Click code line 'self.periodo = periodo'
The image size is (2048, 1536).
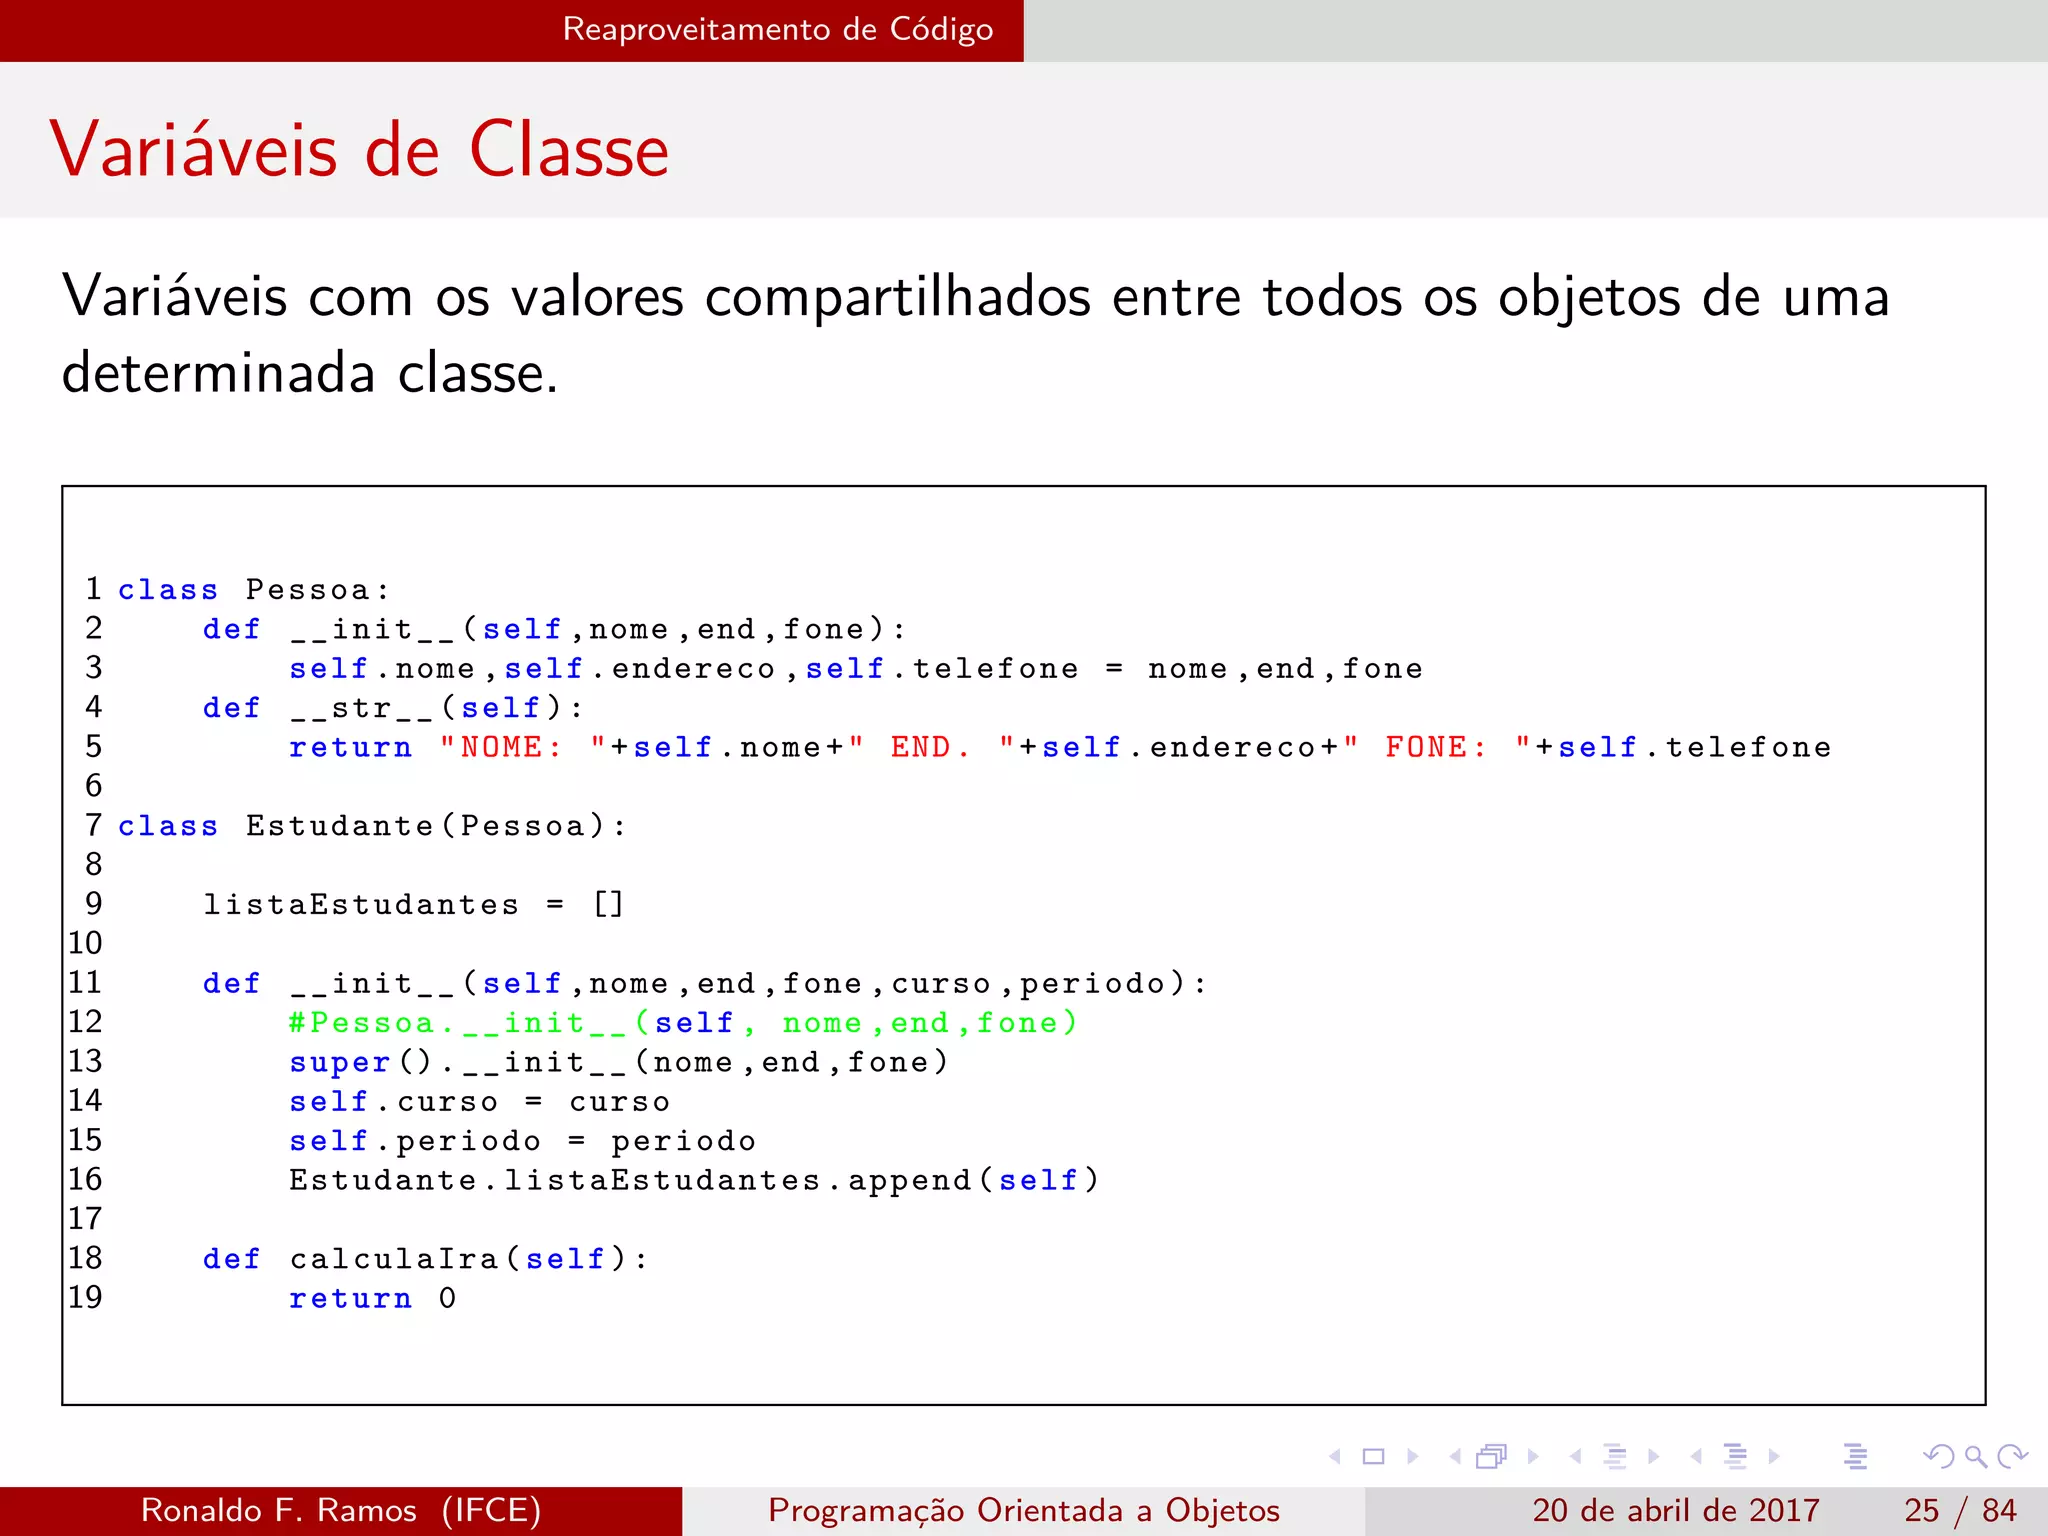pos(523,1141)
